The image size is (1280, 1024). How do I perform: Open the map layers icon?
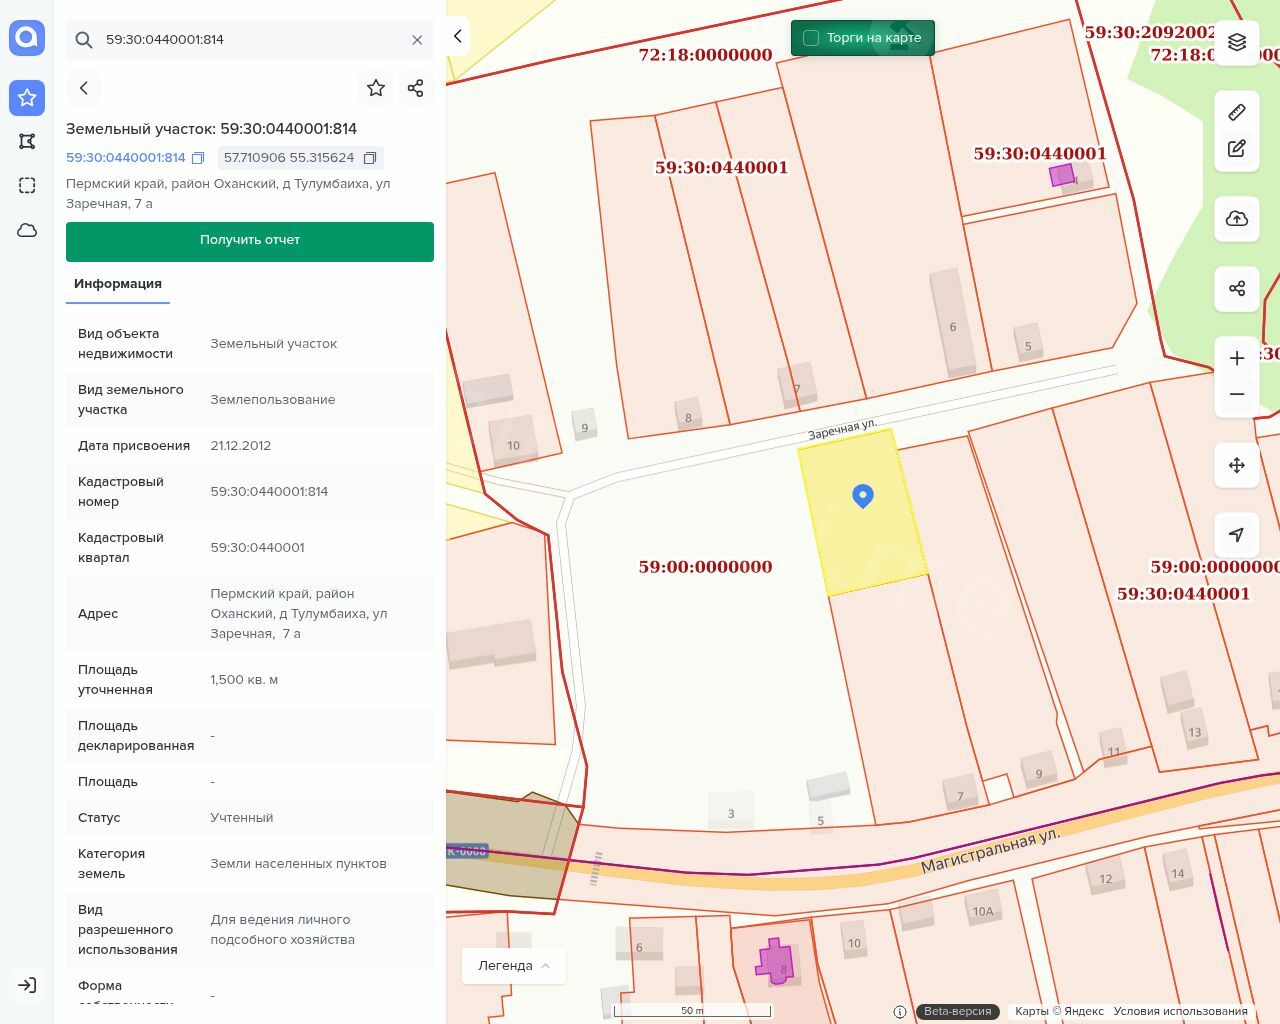tap(1237, 42)
